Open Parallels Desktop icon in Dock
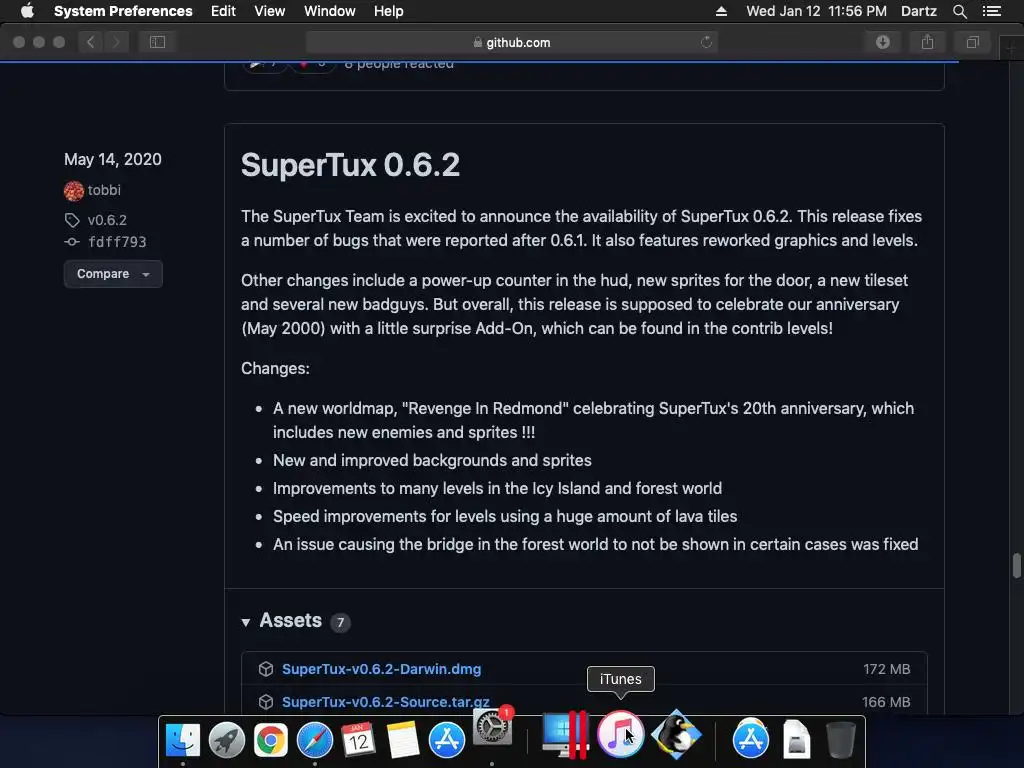This screenshot has height=768, width=1024. [x=566, y=735]
